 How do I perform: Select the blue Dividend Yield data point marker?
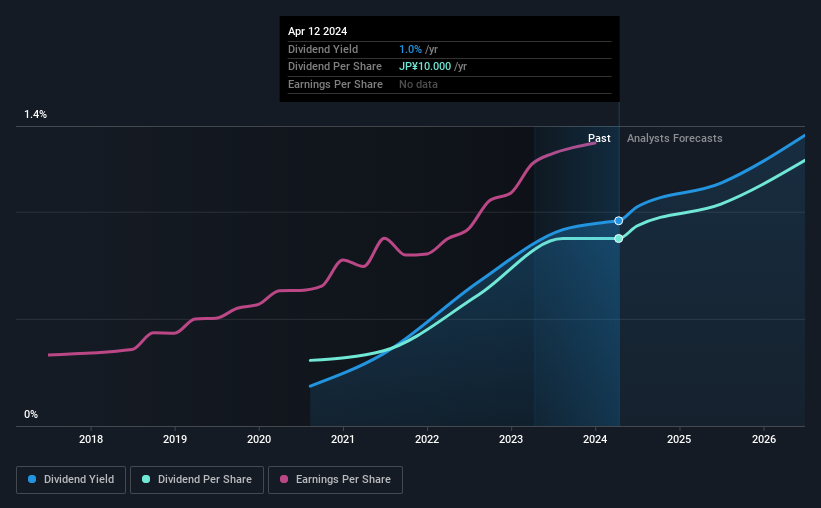[618, 221]
